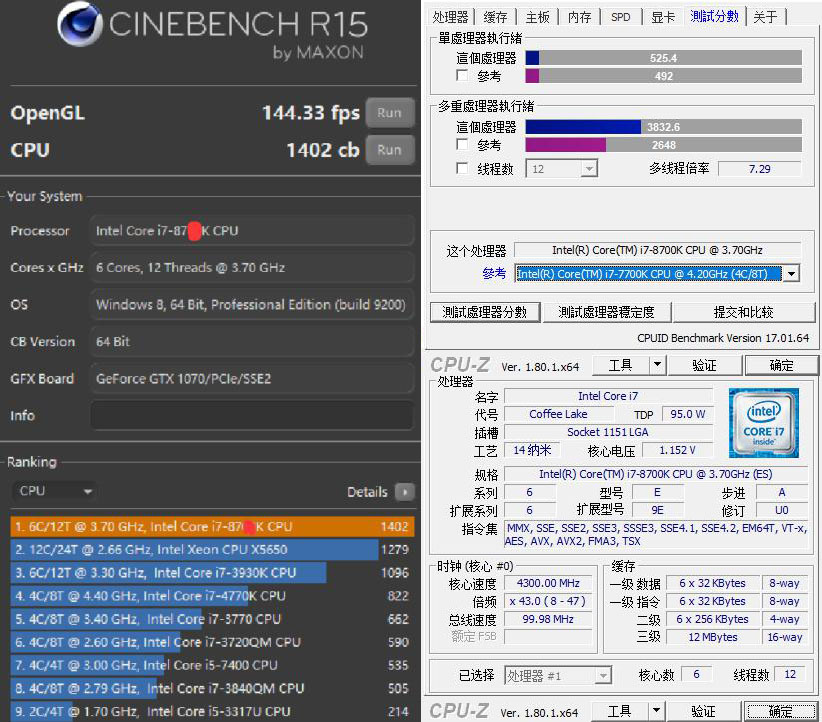This screenshot has height=722, width=822.
Task: Click the TDP value 95.0 W
Action: click(x=687, y=414)
